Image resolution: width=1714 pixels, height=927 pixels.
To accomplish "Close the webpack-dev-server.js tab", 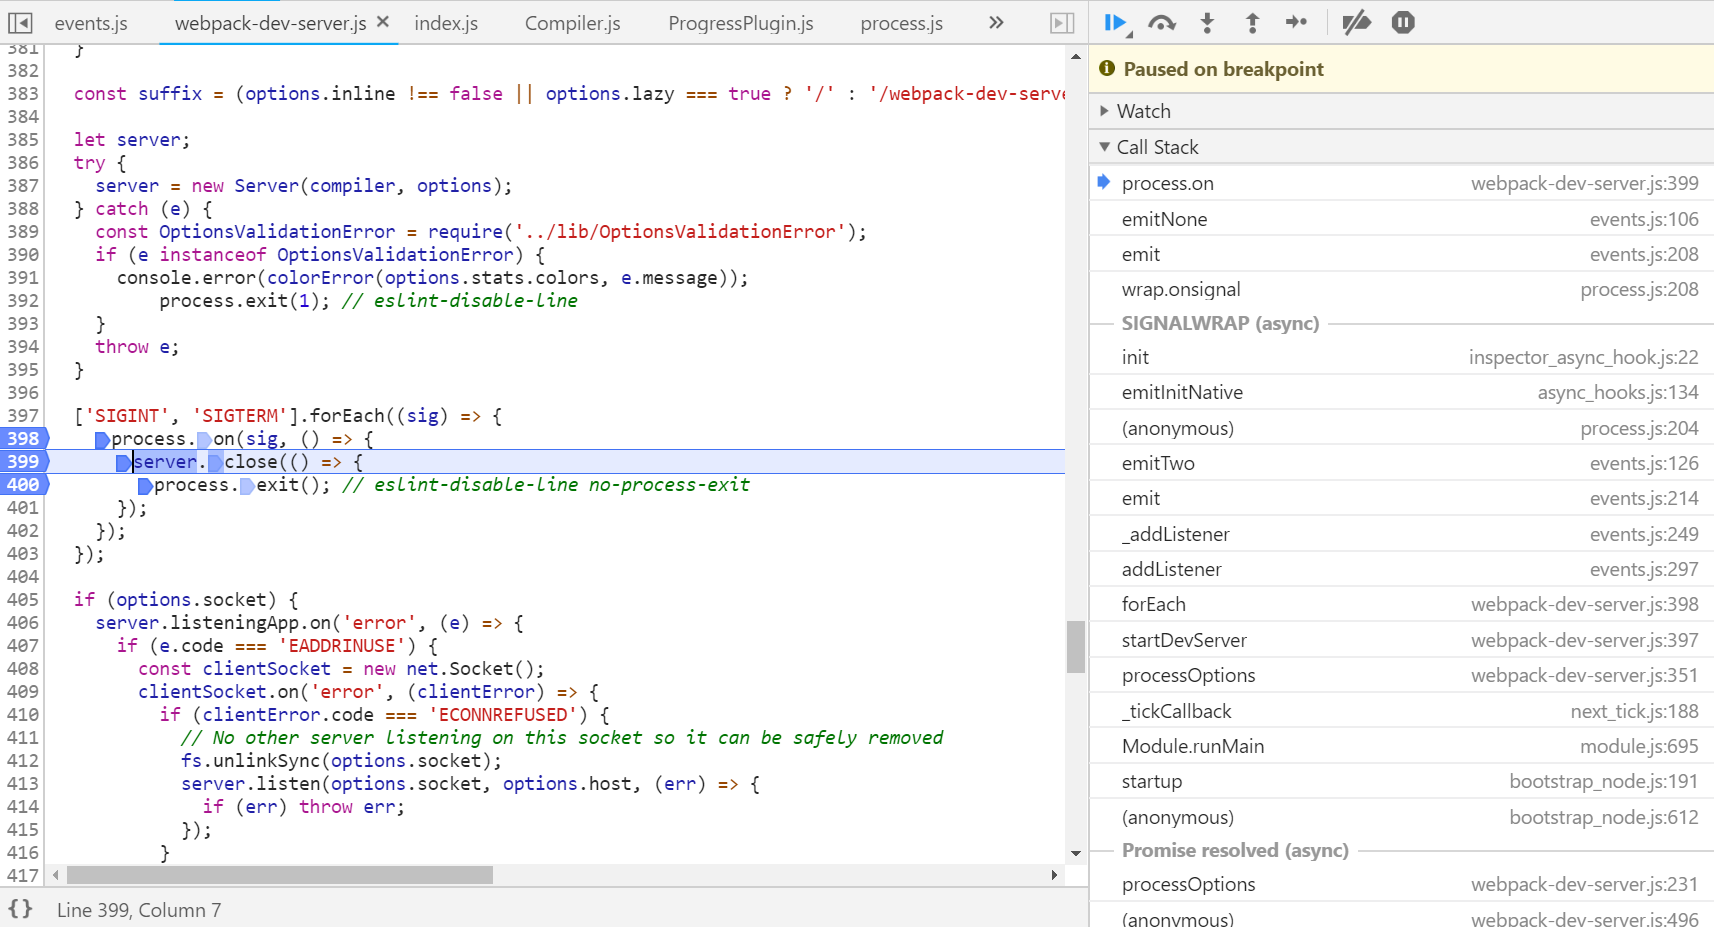I will point(382,22).
